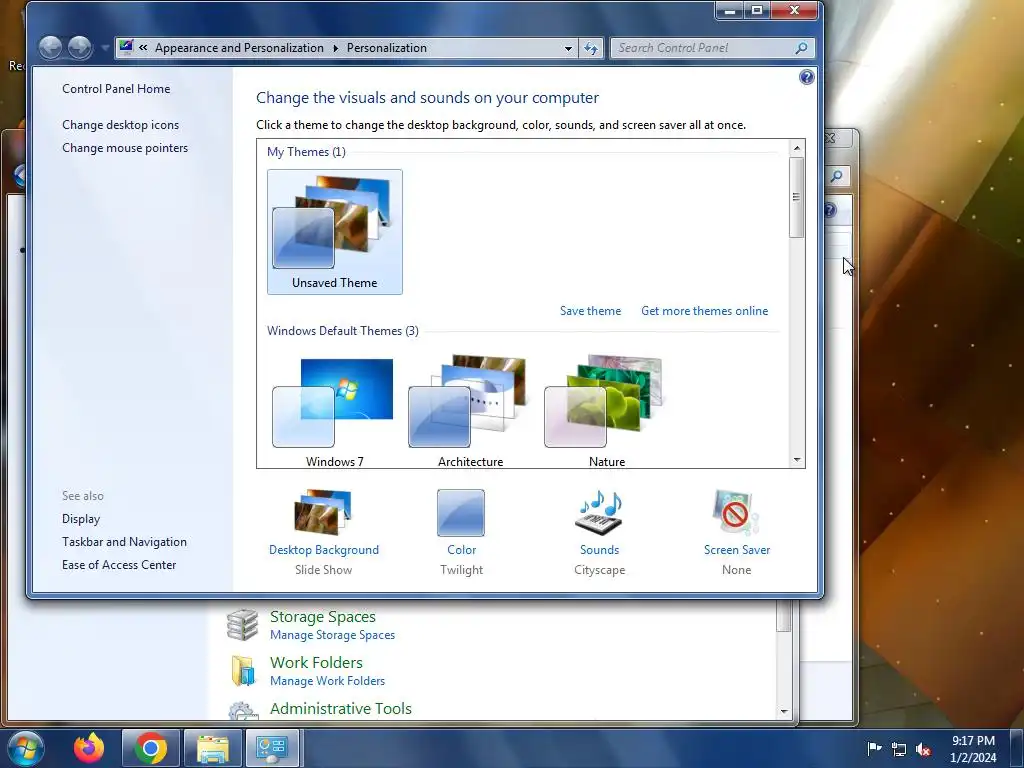Image resolution: width=1024 pixels, height=768 pixels.
Task: Click Manage Work Folders link
Action: [x=327, y=680]
